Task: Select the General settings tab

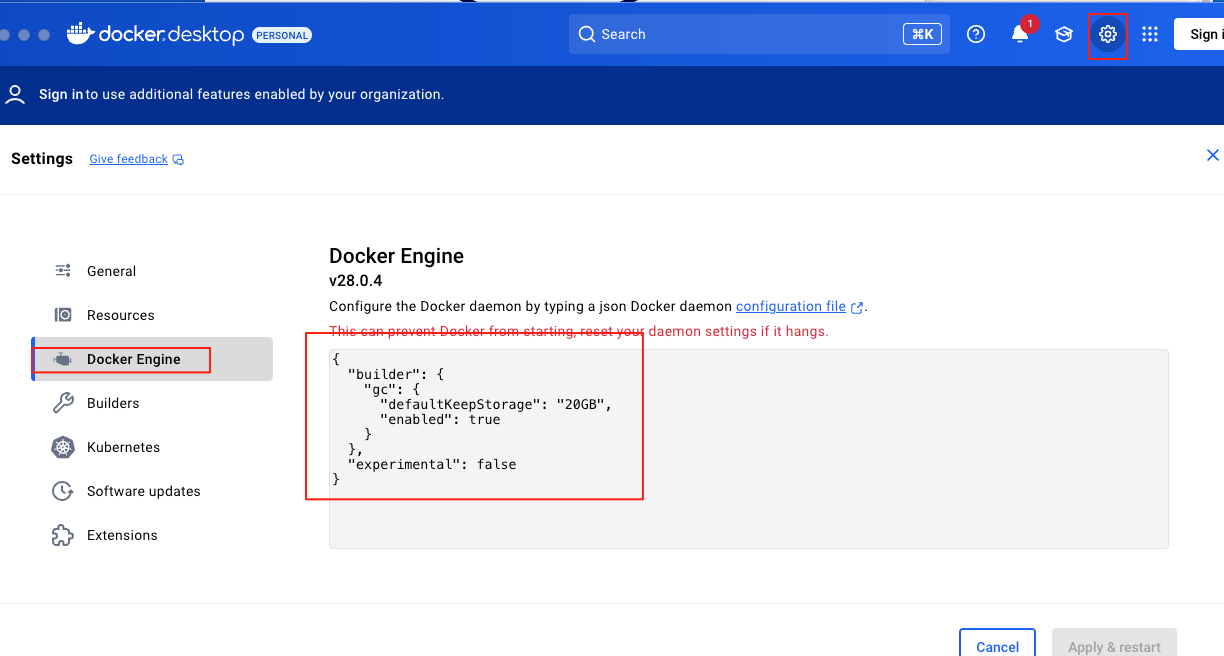Action: coord(111,271)
